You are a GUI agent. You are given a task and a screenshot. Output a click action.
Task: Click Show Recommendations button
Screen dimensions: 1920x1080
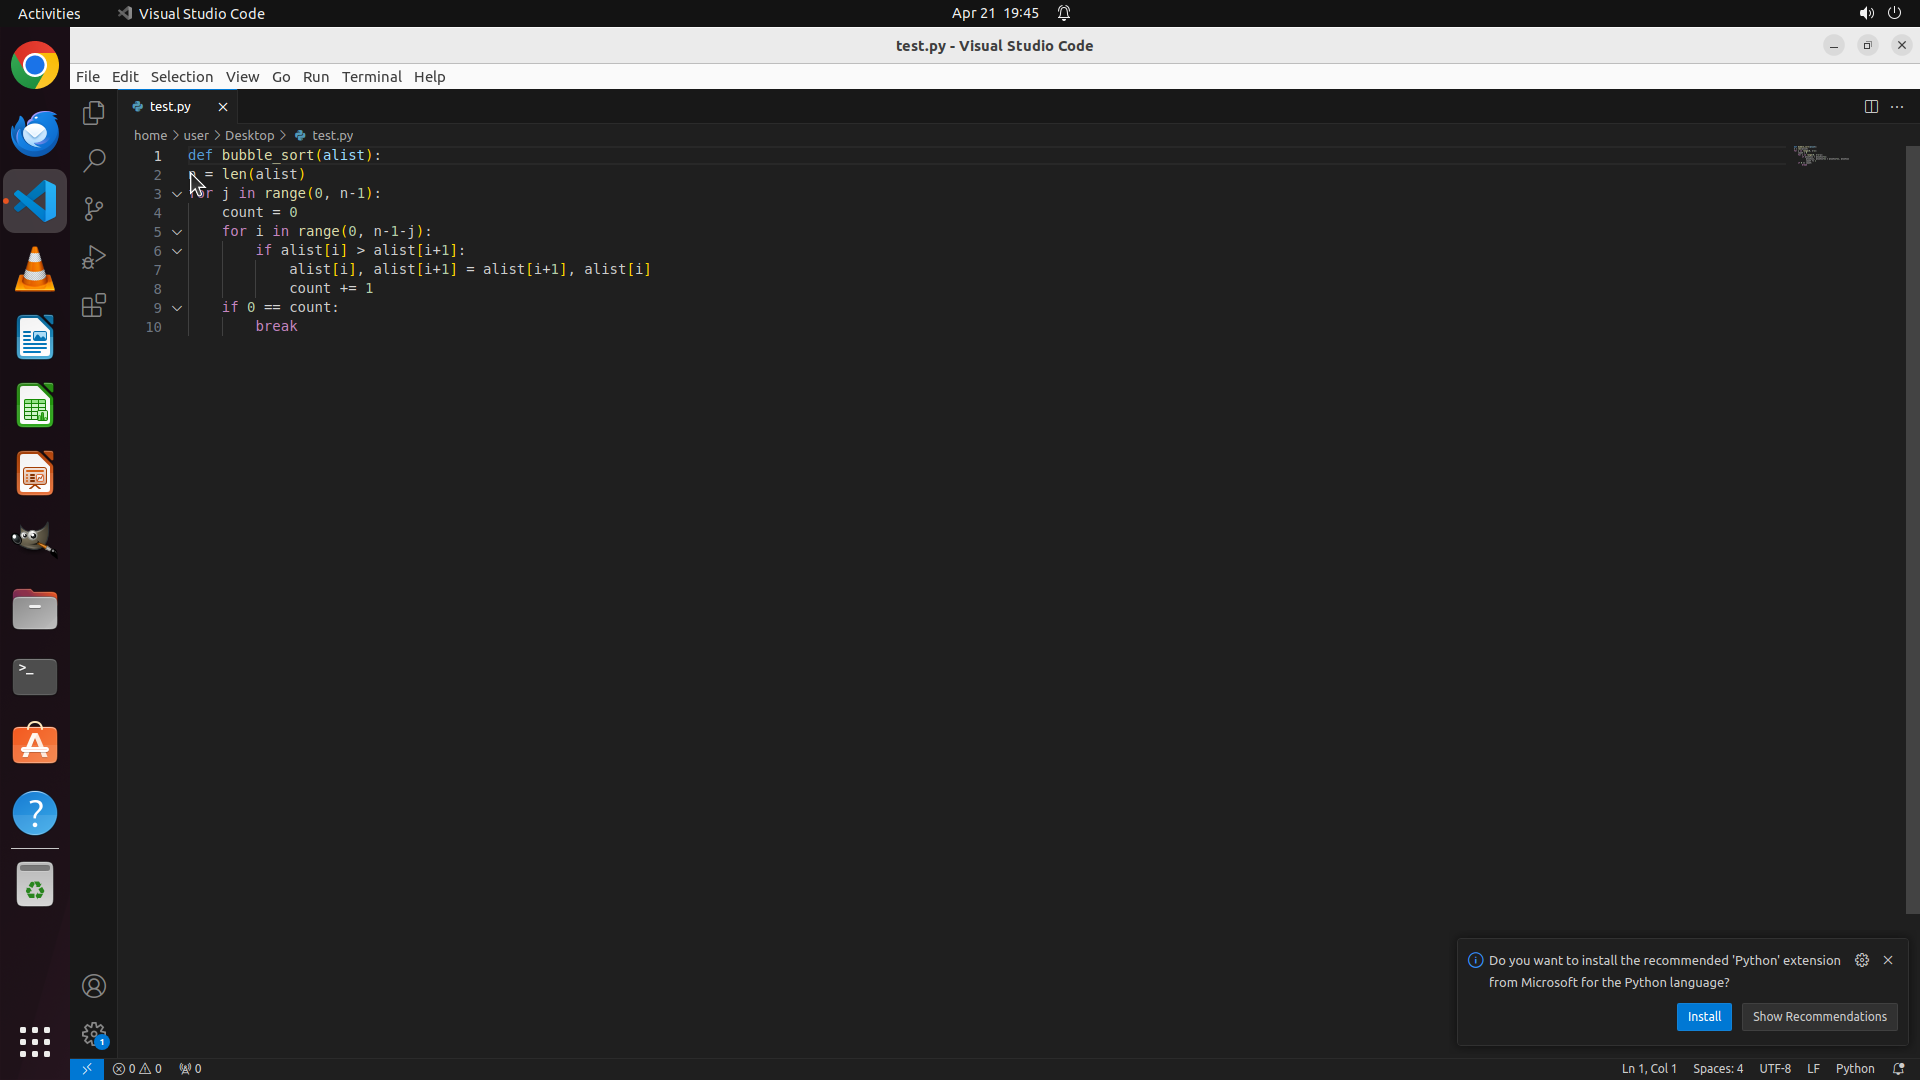pos(1818,1016)
